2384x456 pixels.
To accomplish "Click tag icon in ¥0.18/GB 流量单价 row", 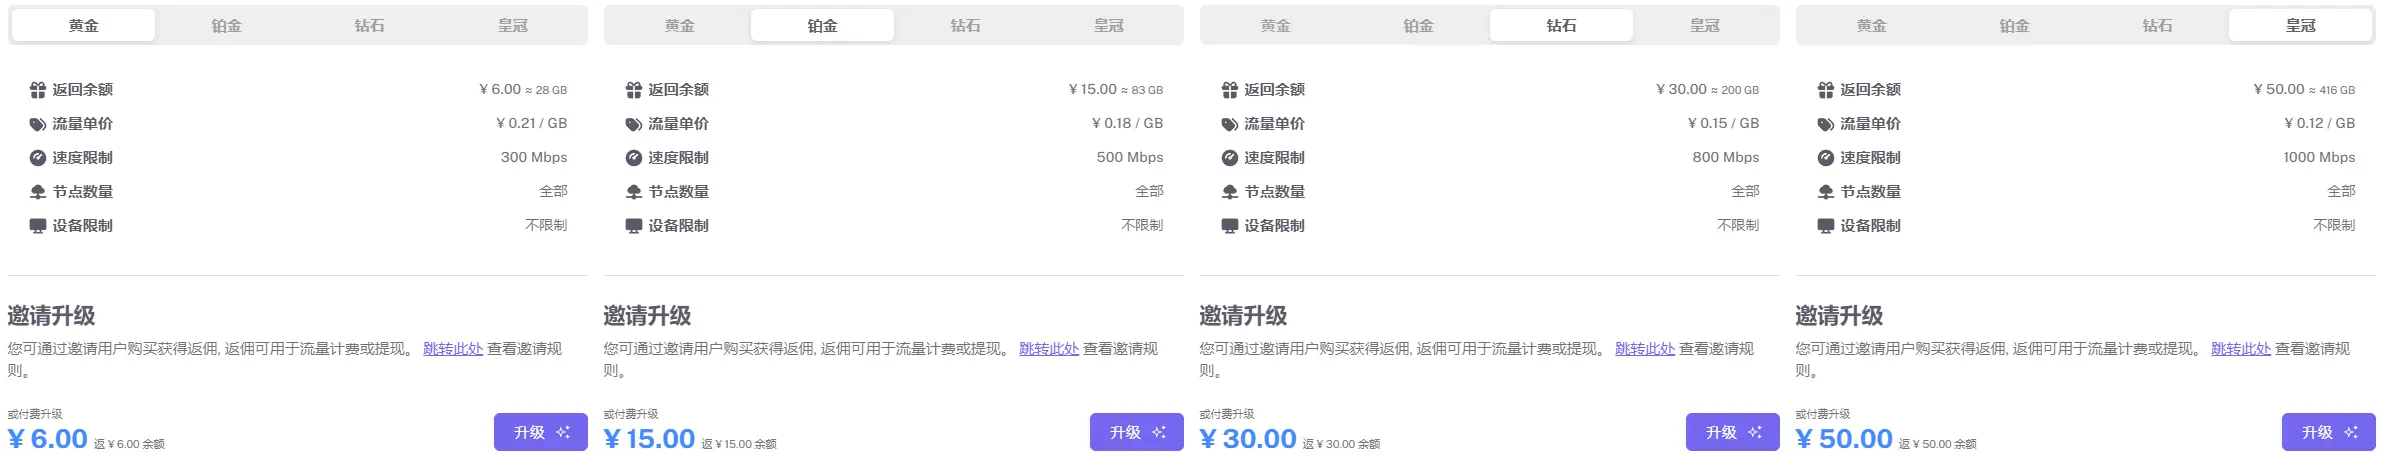I will click(x=634, y=124).
